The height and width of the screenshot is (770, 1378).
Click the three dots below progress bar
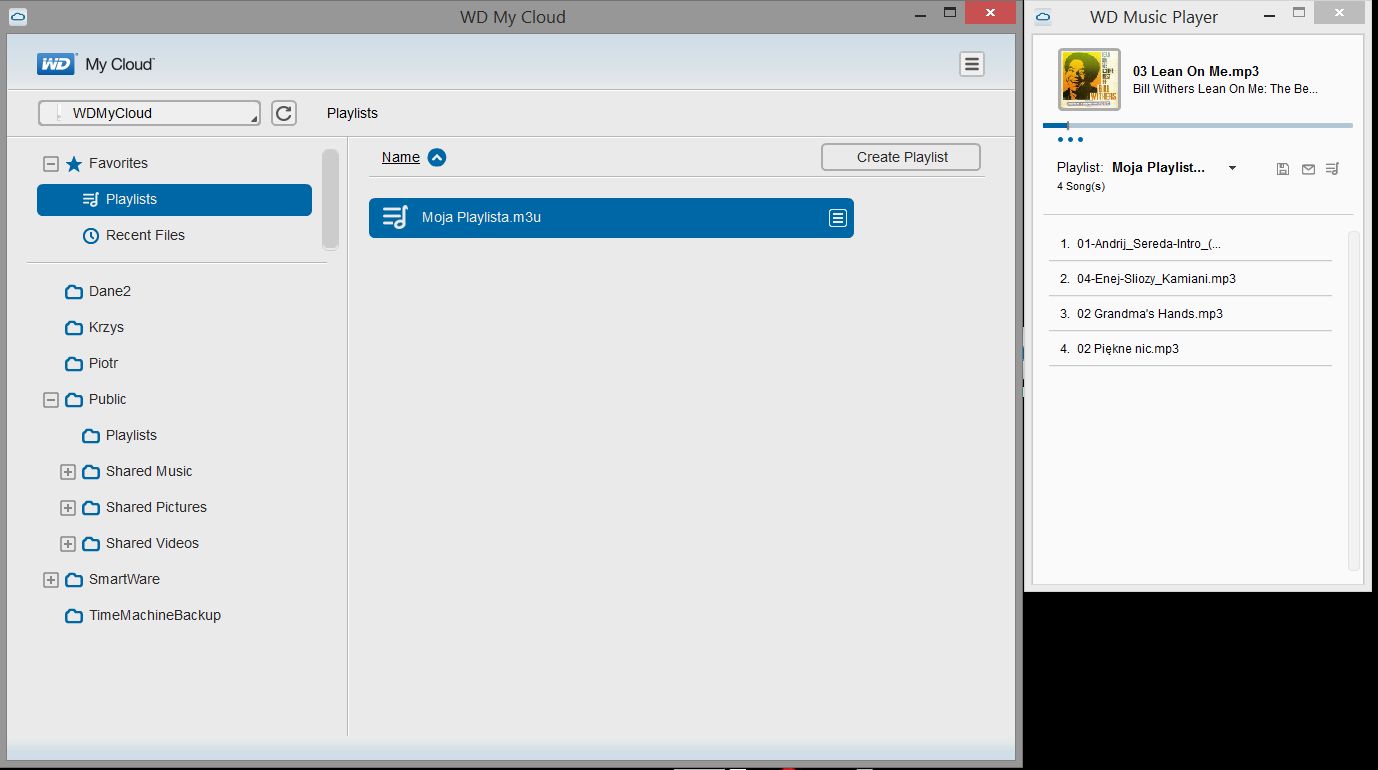(1070, 140)
